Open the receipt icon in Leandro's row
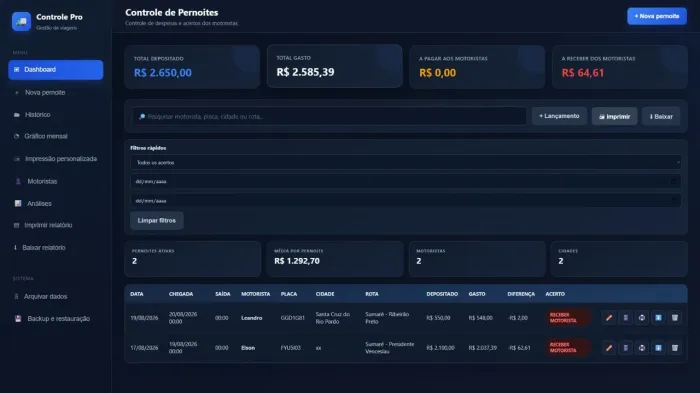700x393 pixels. pyautogui.click(x=625, y=318)
